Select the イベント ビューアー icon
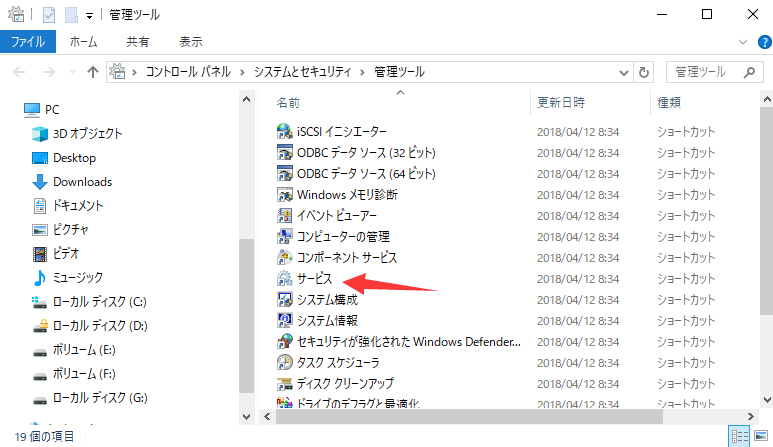The height and width of the screenshot is (447, 773). (284, 215)
